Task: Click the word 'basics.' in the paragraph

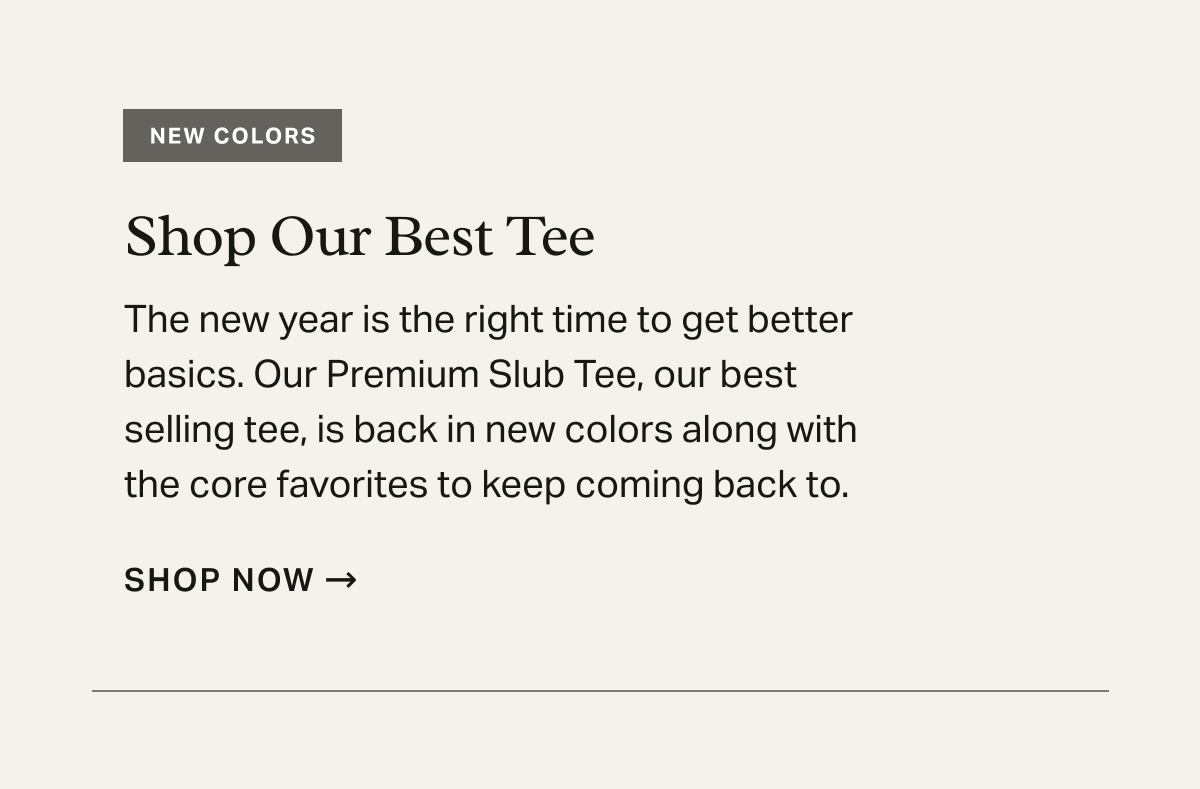Action: point(184,375)
